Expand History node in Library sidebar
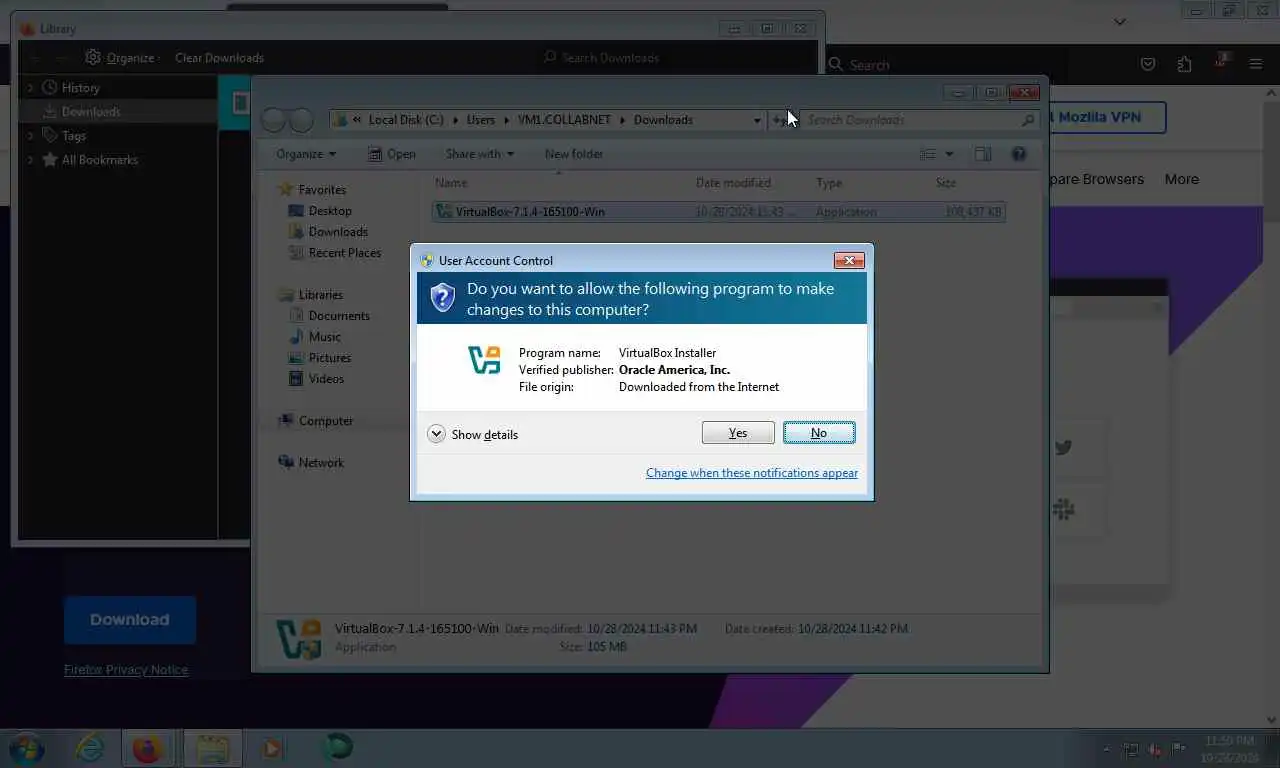This screenshot has width=1280, height=768. click(30, 88)
